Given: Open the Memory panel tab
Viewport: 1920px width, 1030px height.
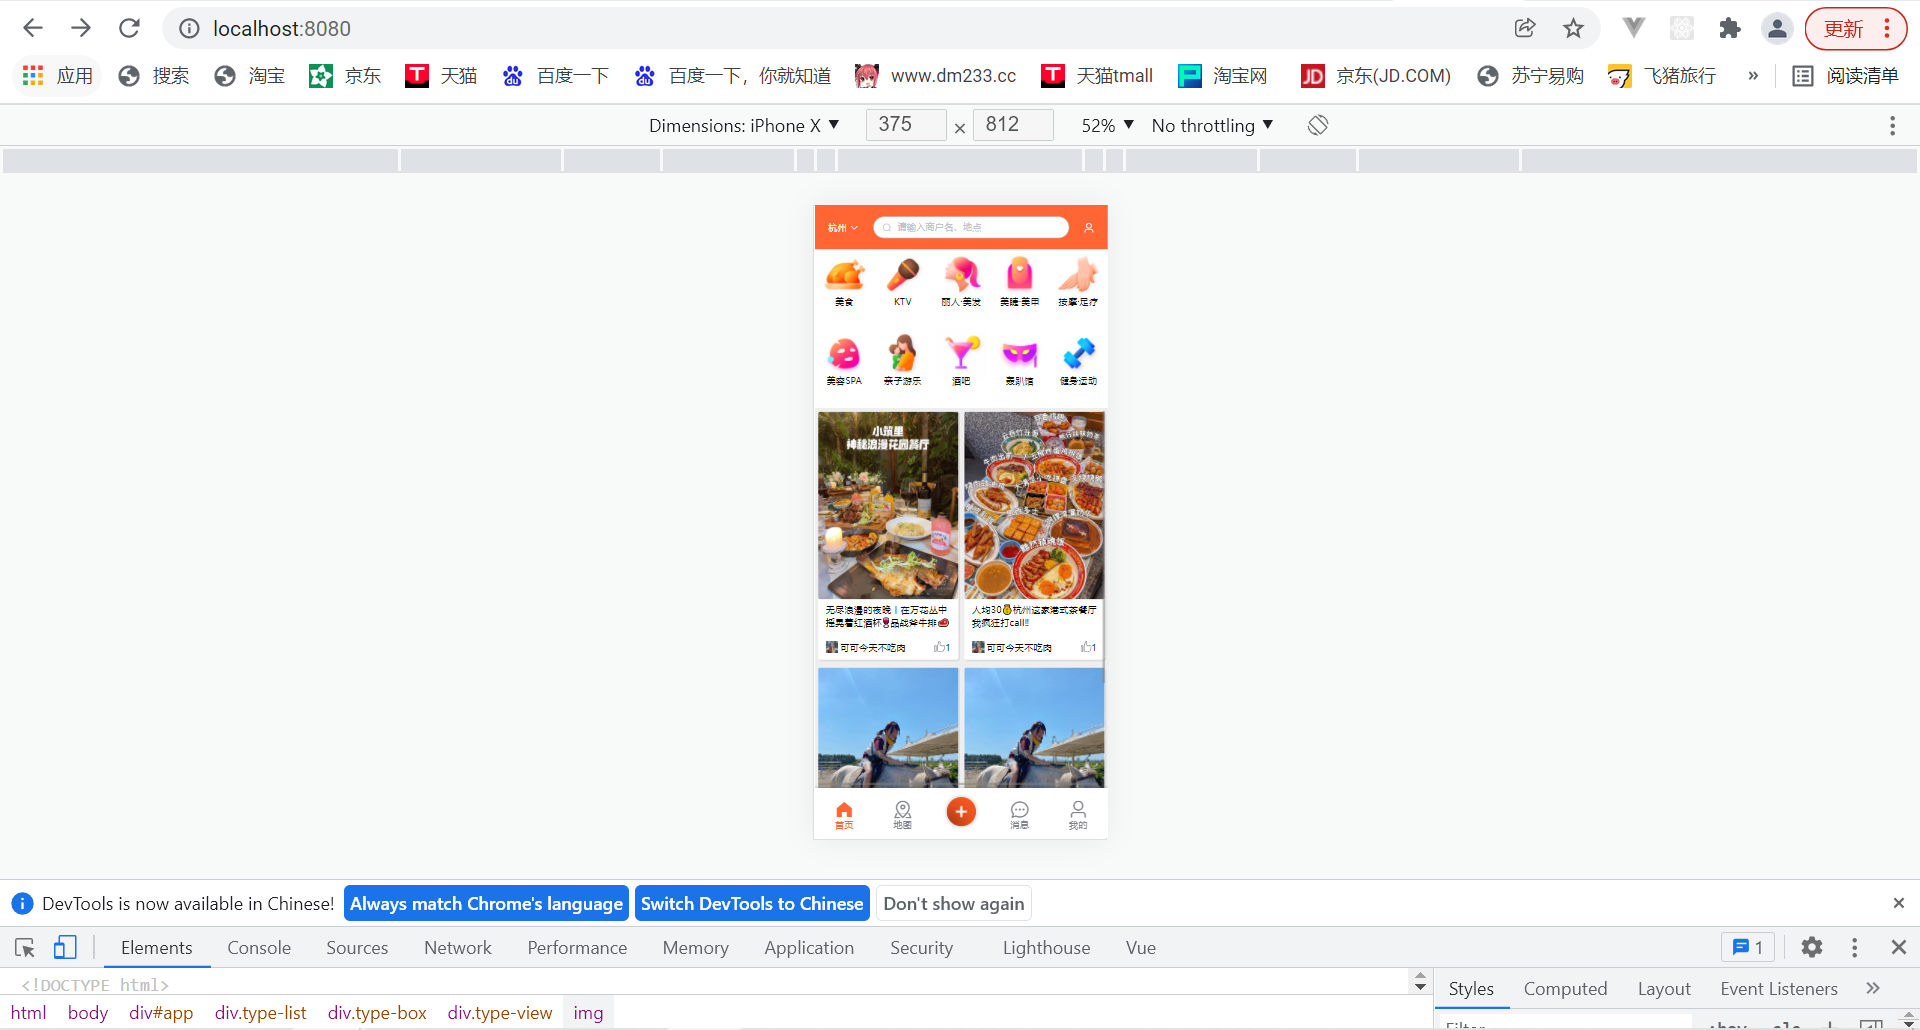Looking at the screenshot, I should pos(695,948).
